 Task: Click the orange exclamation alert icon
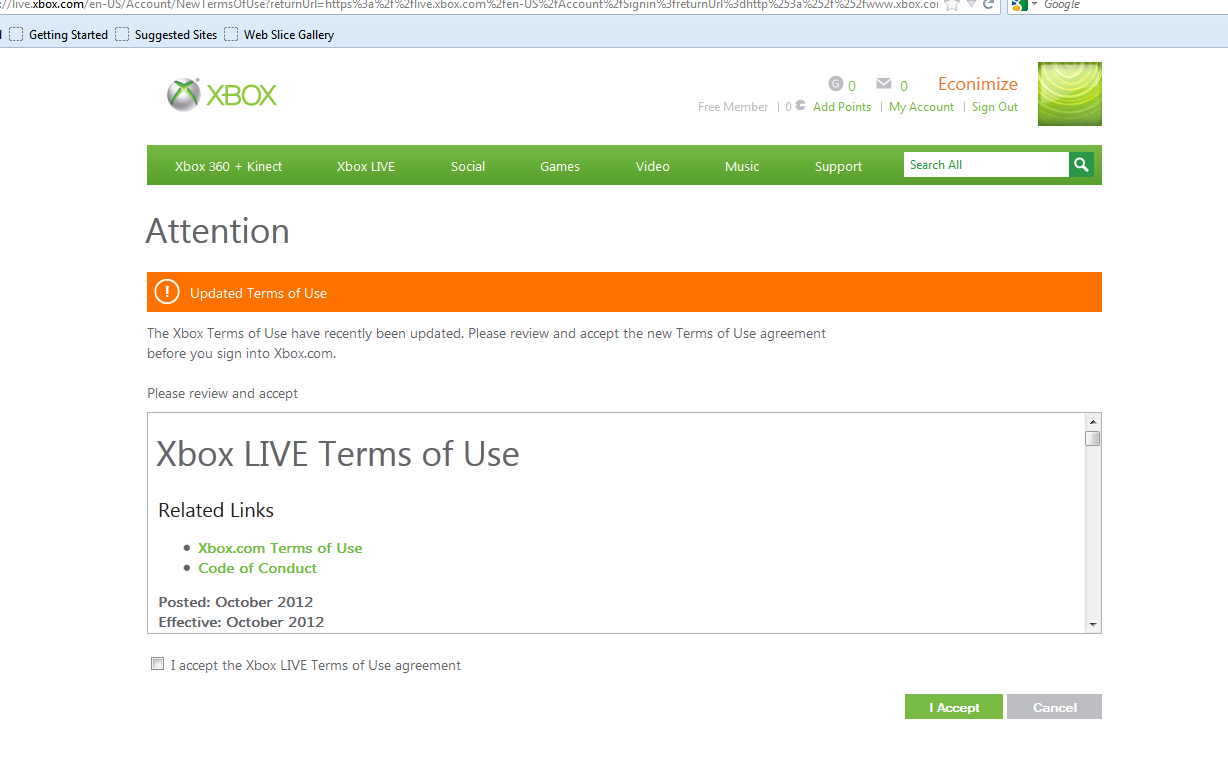click(167, 292)
